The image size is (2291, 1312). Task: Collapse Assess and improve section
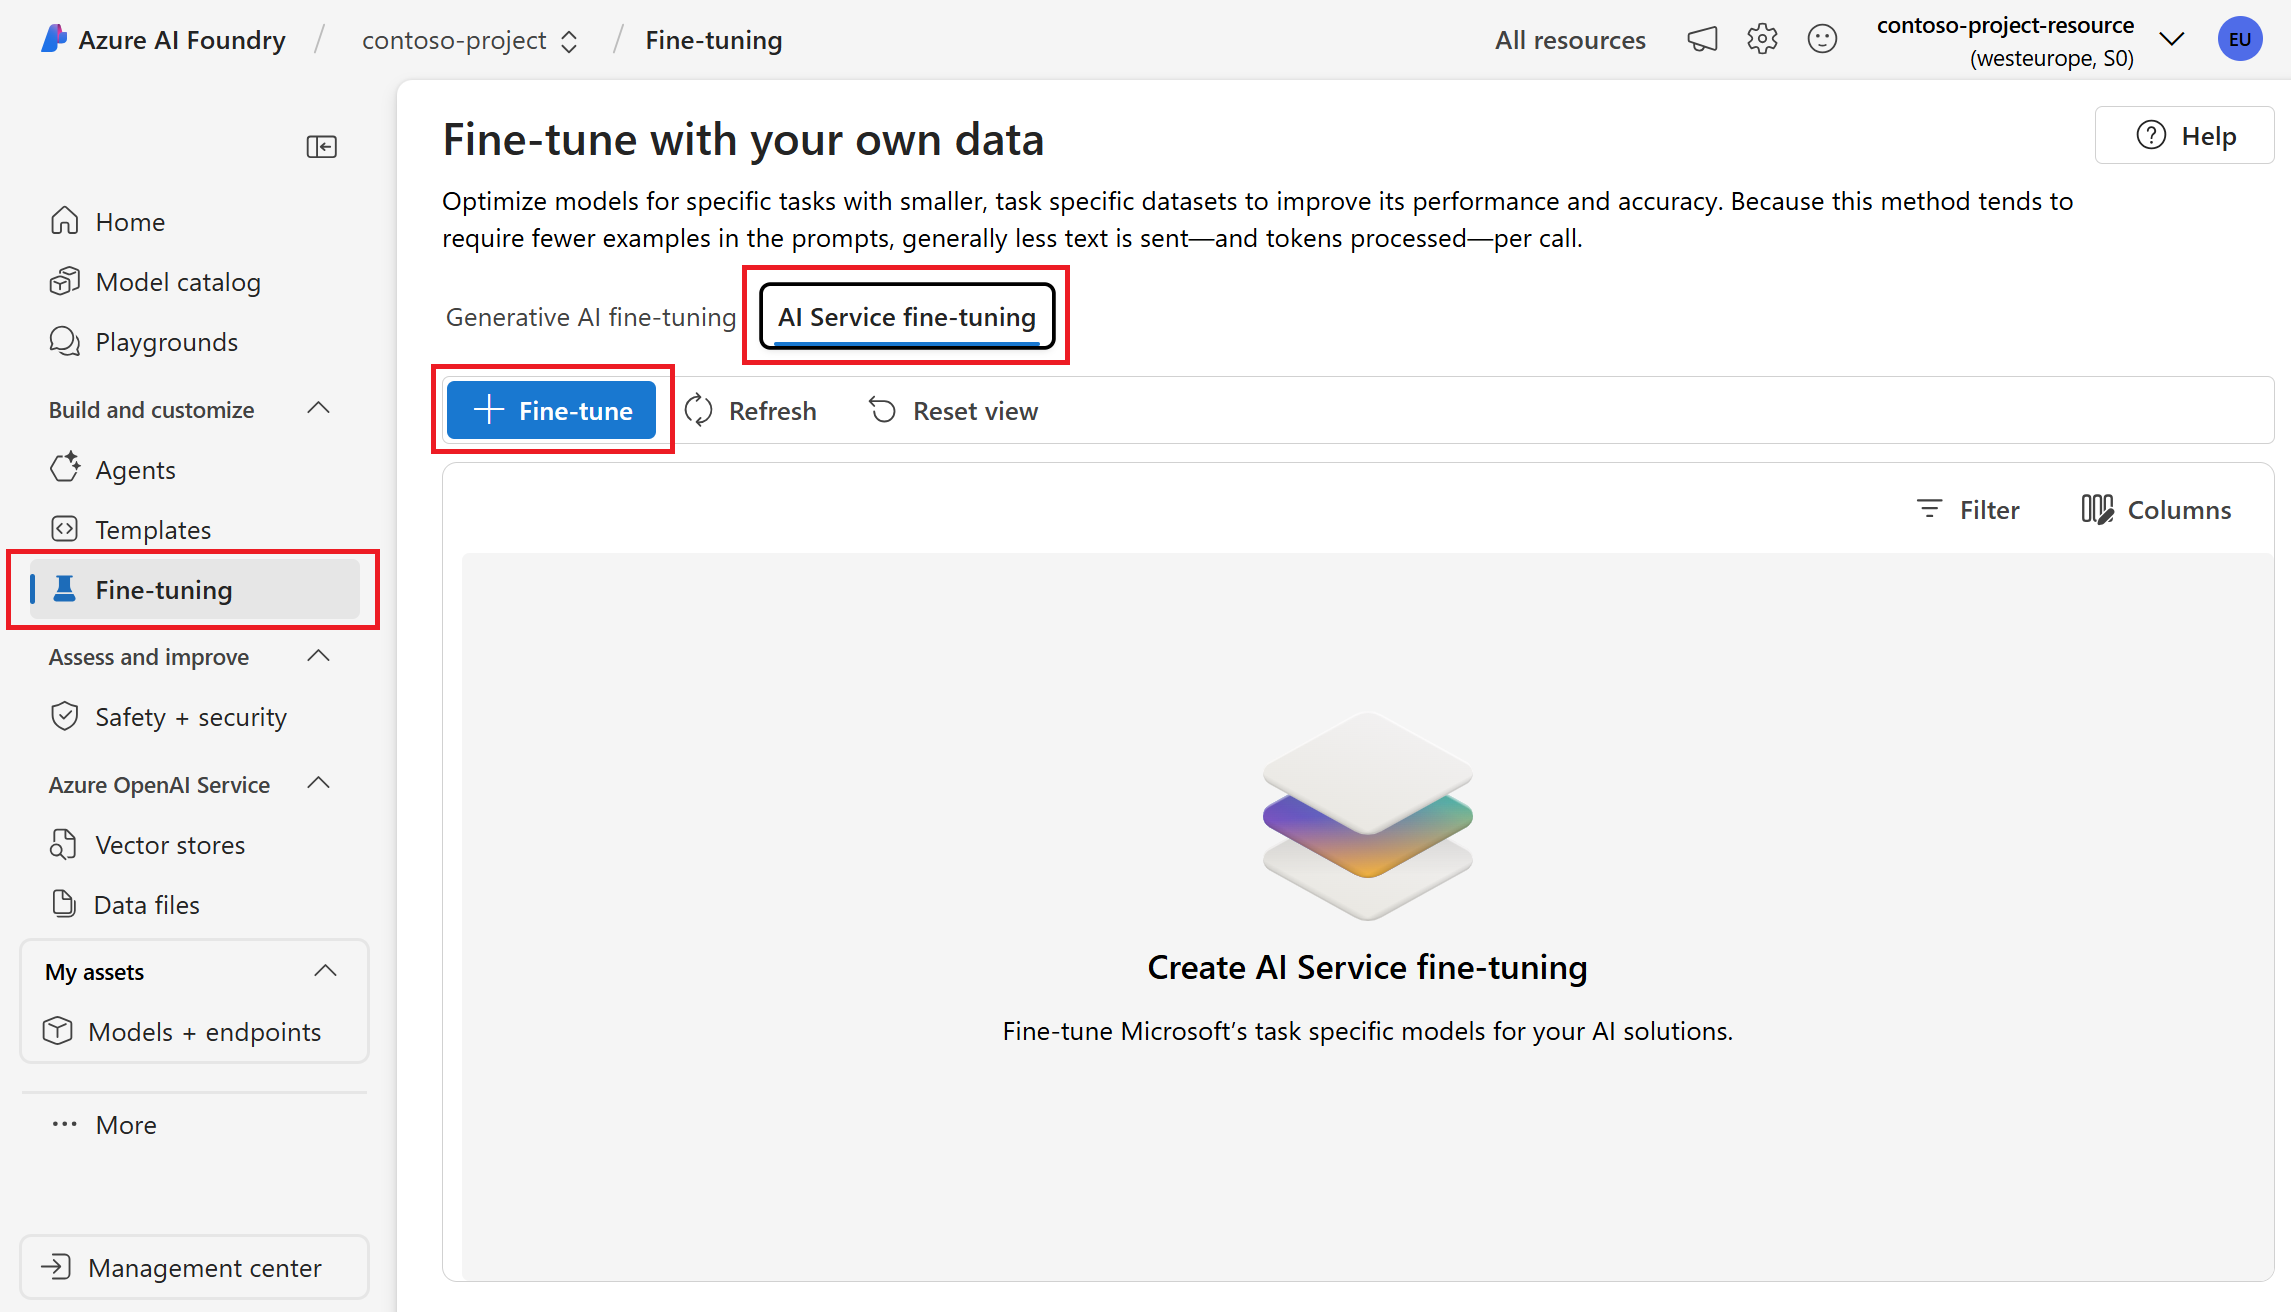coord(319,657)
